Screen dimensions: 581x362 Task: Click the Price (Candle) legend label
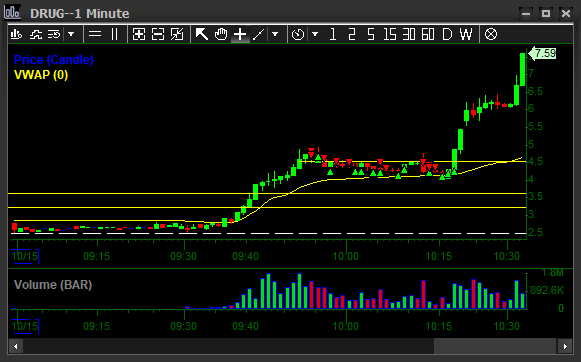click(x=54, y=60)
